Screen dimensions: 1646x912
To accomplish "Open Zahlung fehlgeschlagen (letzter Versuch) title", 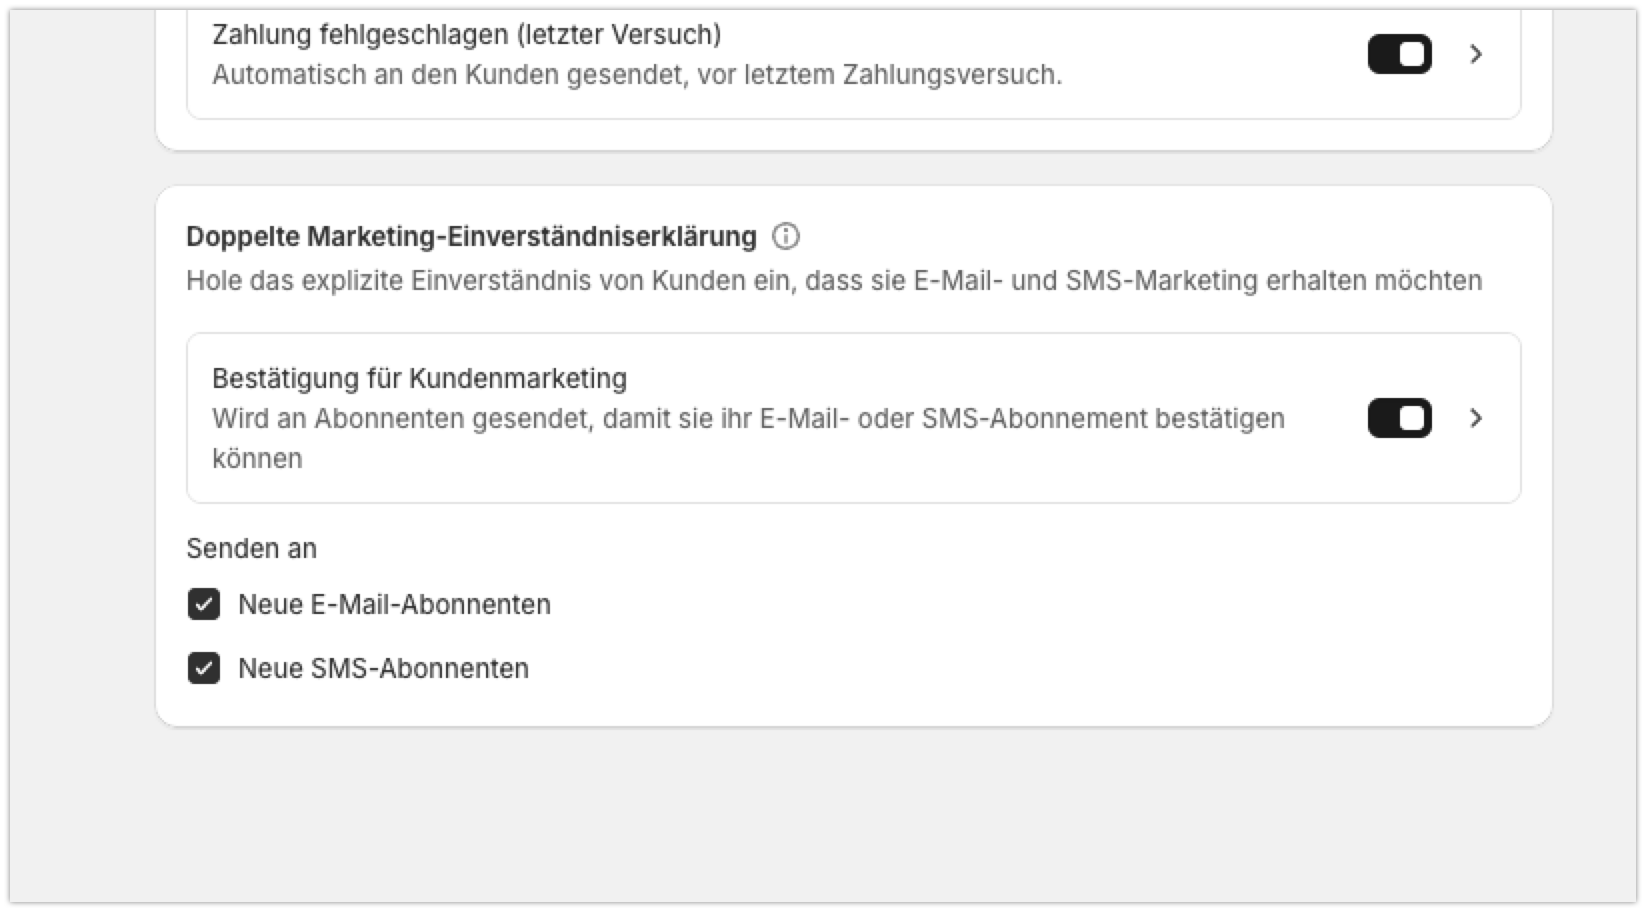I will click(x=467, y=34).
